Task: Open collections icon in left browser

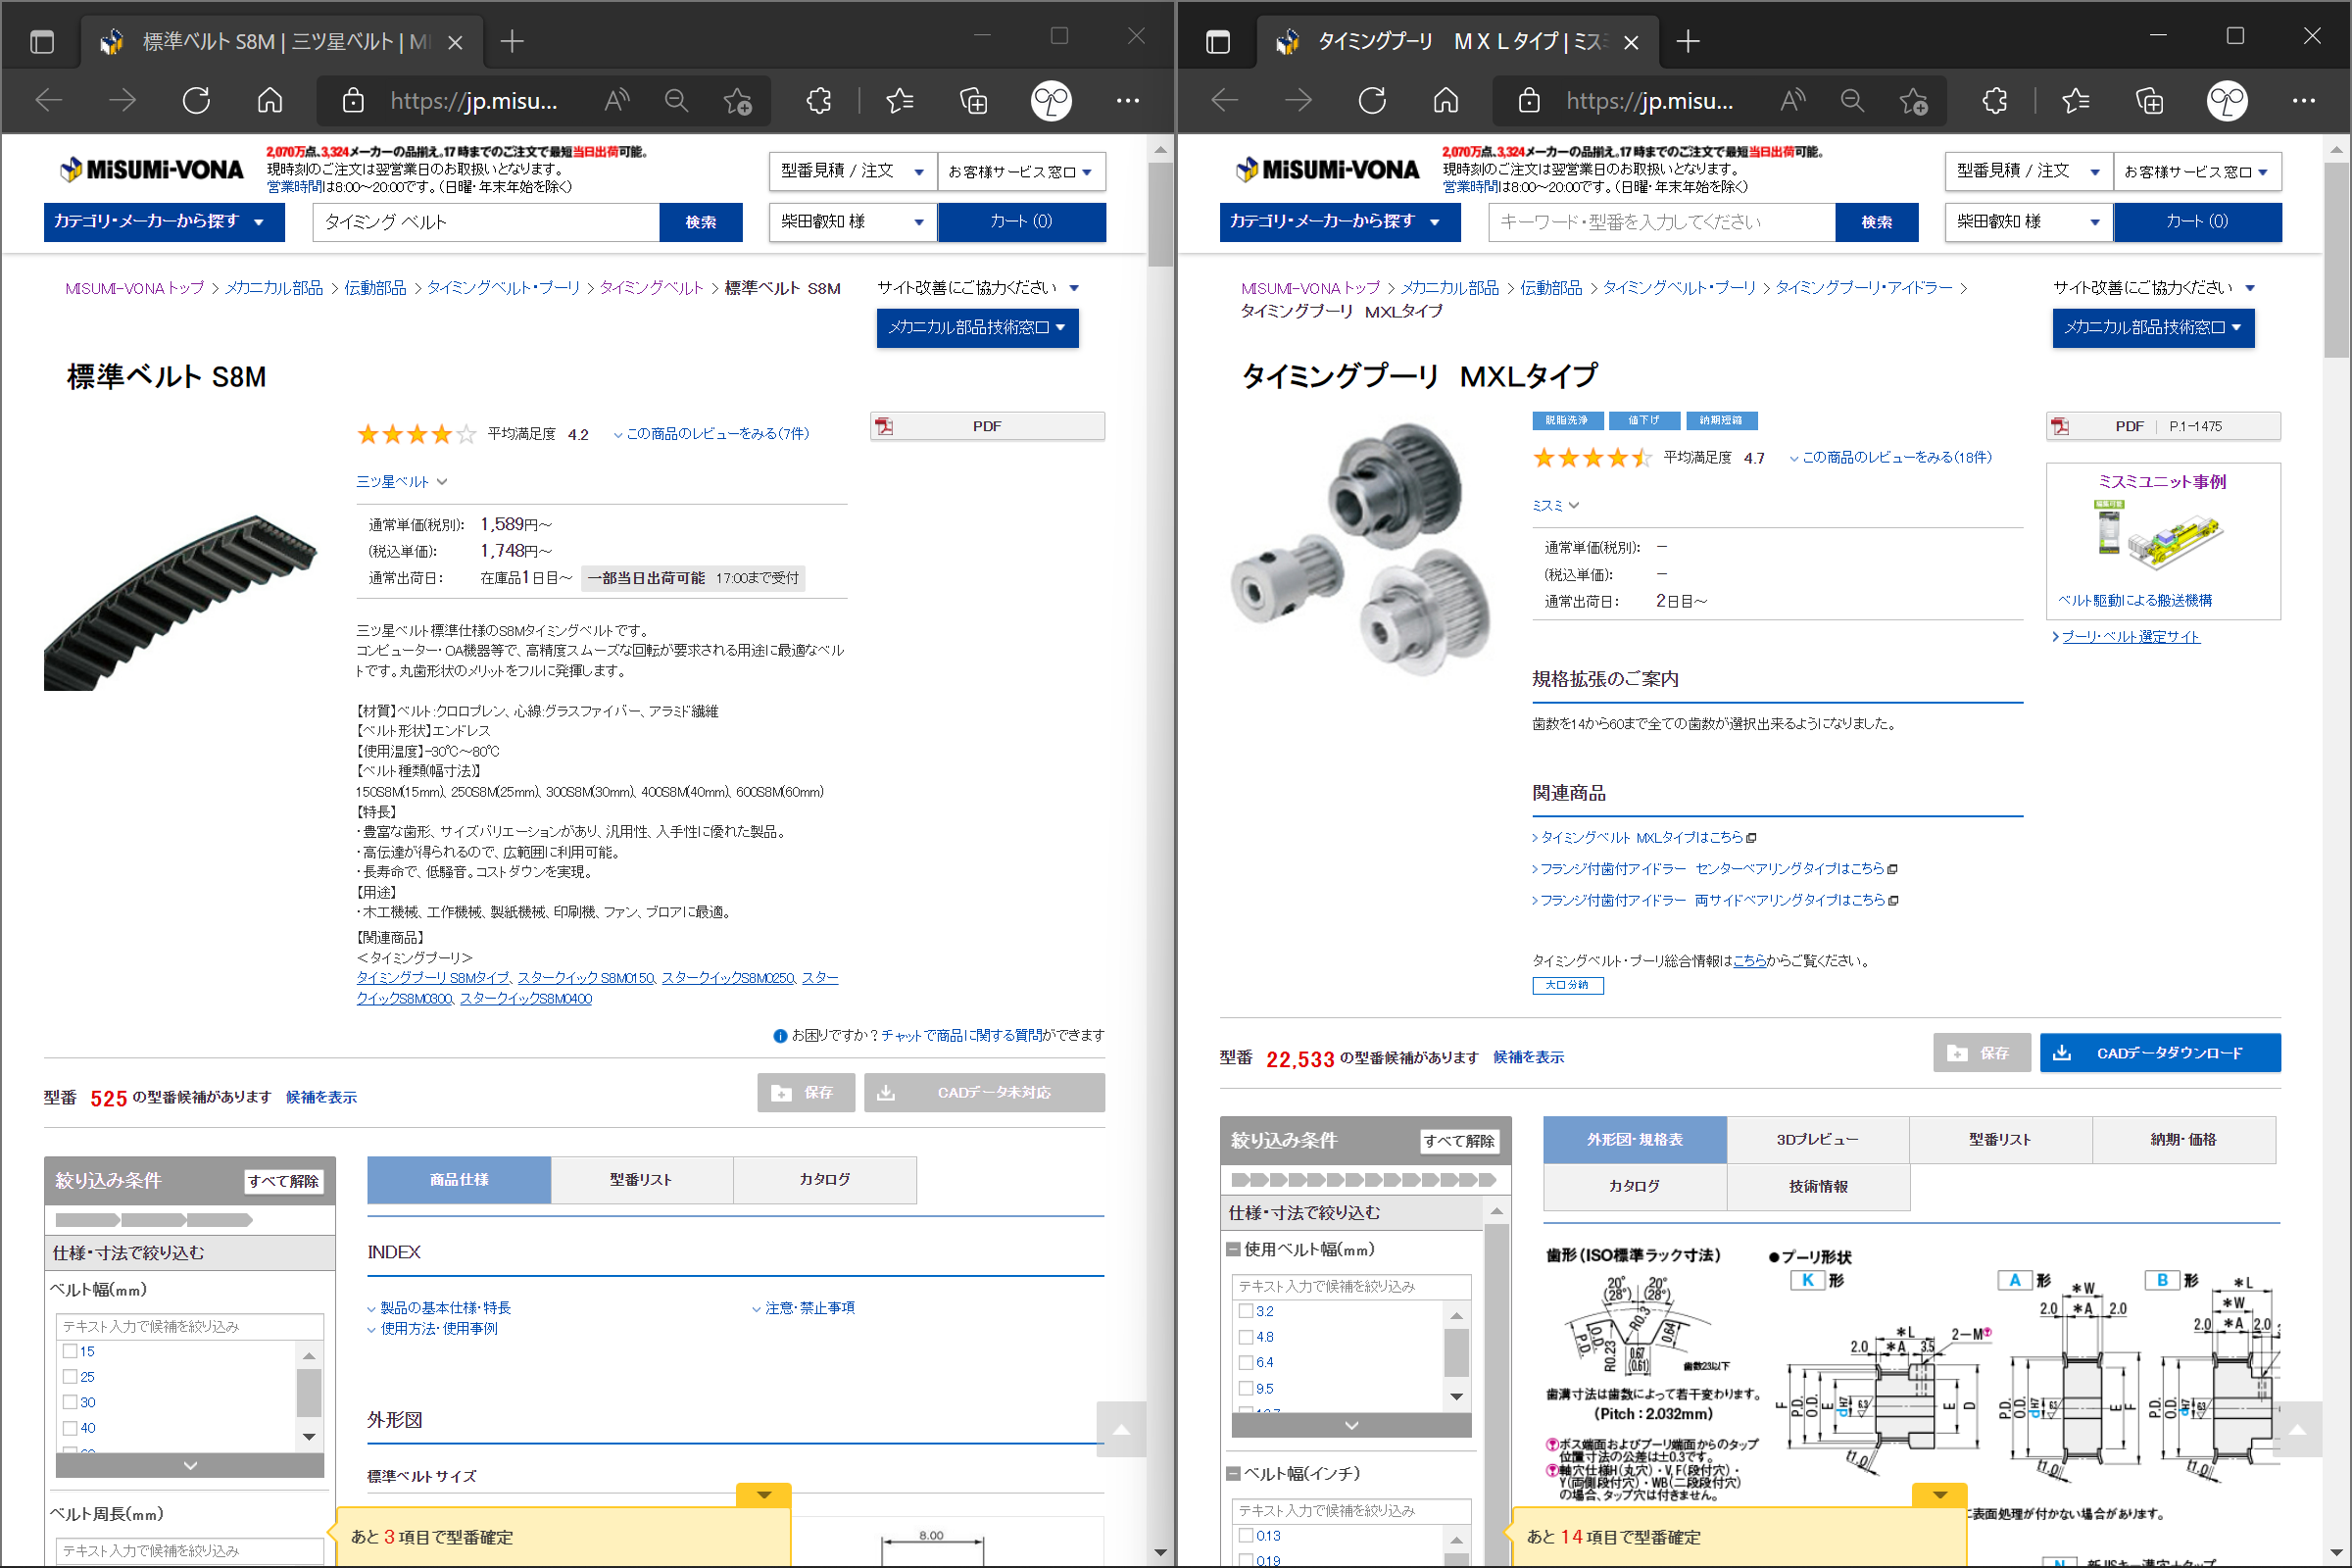Action: click(x=973, y=100)
